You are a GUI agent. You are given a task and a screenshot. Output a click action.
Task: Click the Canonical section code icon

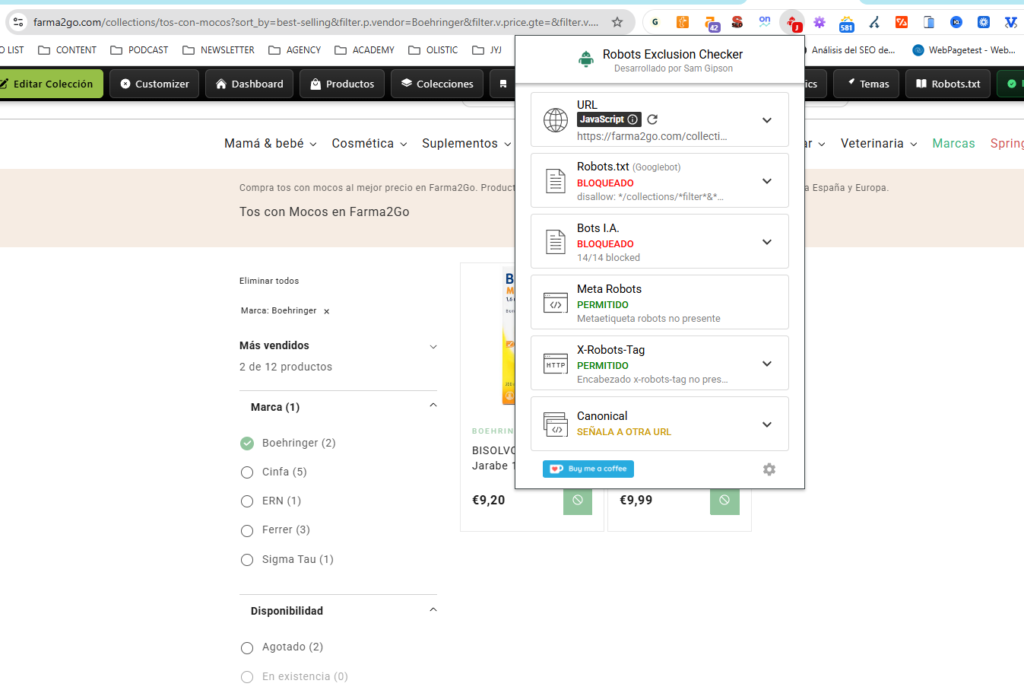(555, 424)
